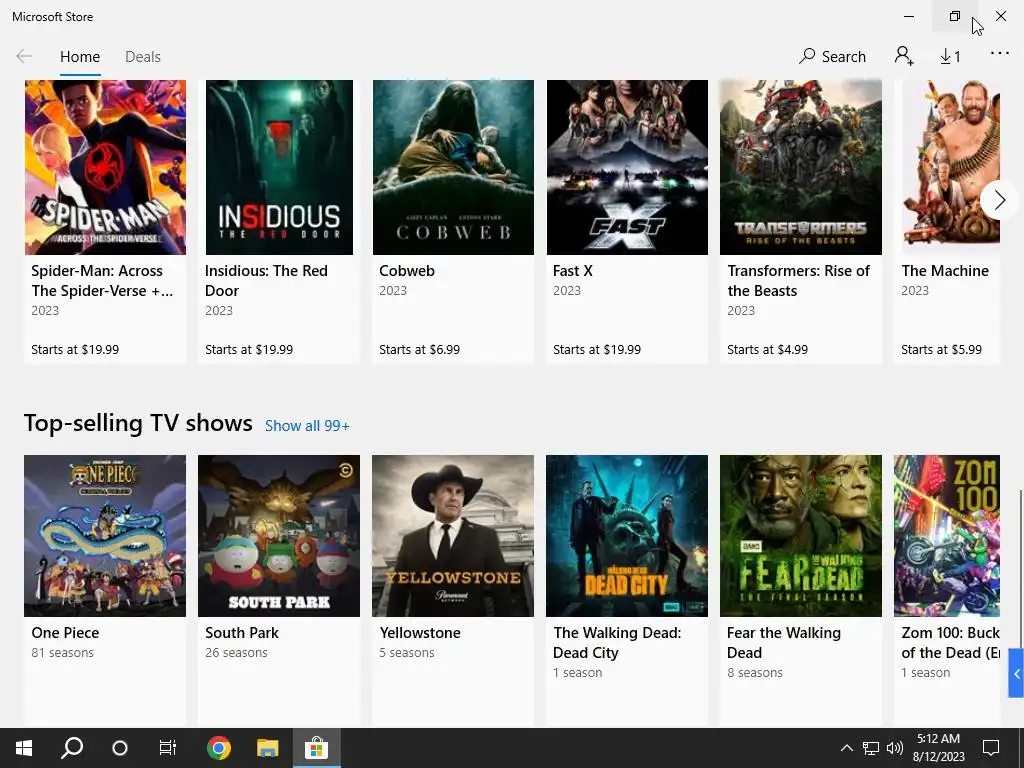
Task: Open downloads and updates icon
Action: [x=950, y=57]
